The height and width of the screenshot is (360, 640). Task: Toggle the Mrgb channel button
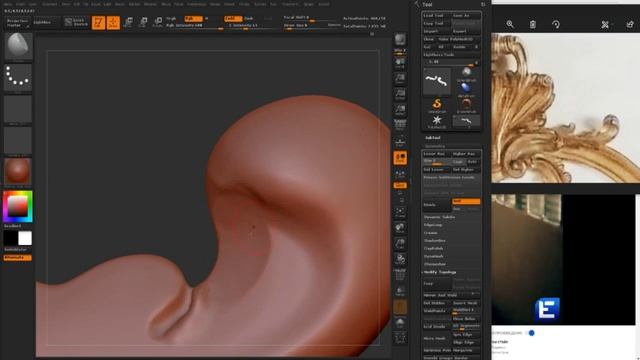(171, 19)
